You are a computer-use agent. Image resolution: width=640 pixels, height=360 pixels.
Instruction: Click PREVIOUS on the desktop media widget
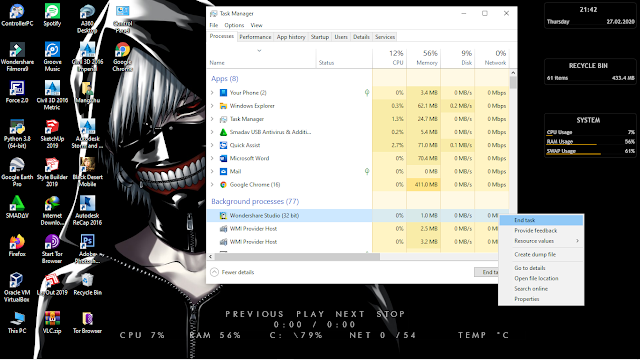pos(254,314)
